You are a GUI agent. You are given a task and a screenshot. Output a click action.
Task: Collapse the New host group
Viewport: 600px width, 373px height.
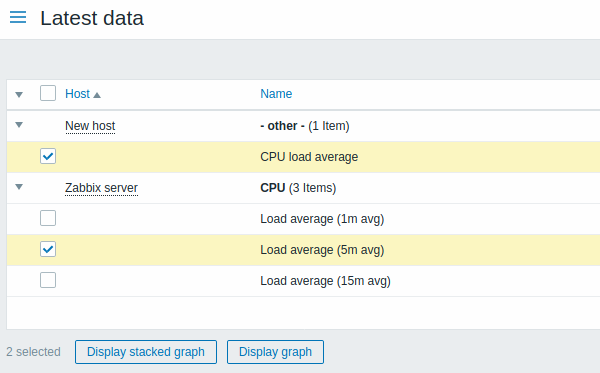tap(19, 125)
